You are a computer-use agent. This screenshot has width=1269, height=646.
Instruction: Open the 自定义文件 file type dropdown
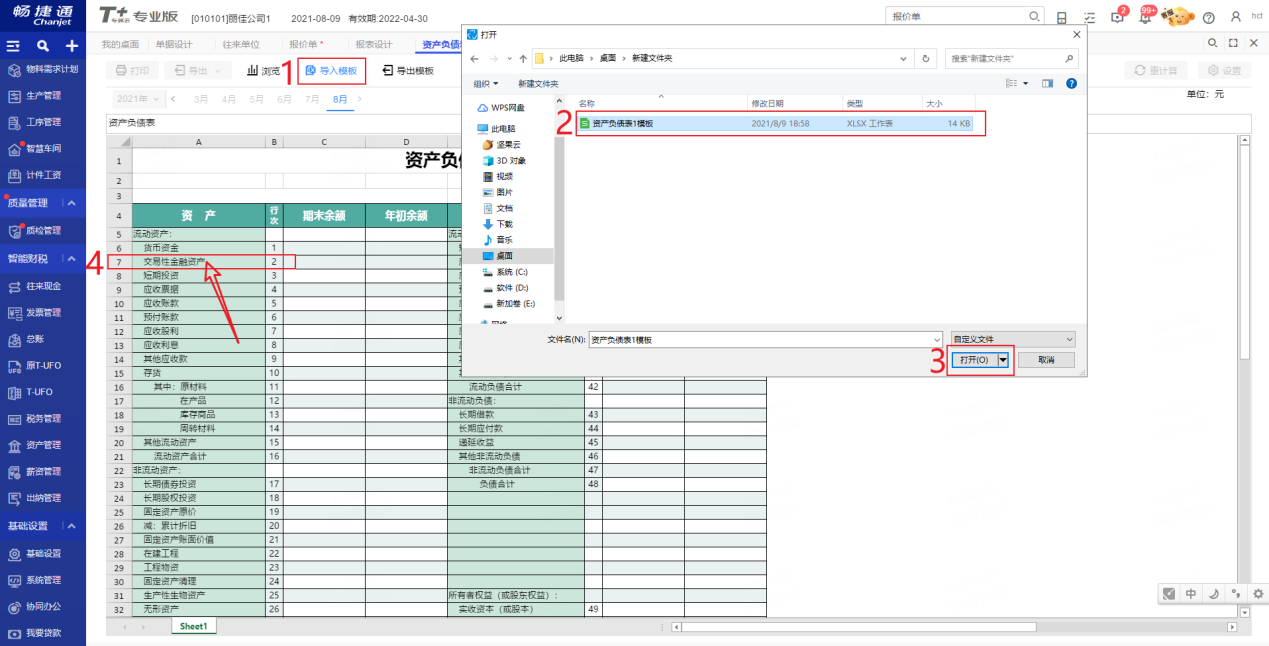point(1013,339)
